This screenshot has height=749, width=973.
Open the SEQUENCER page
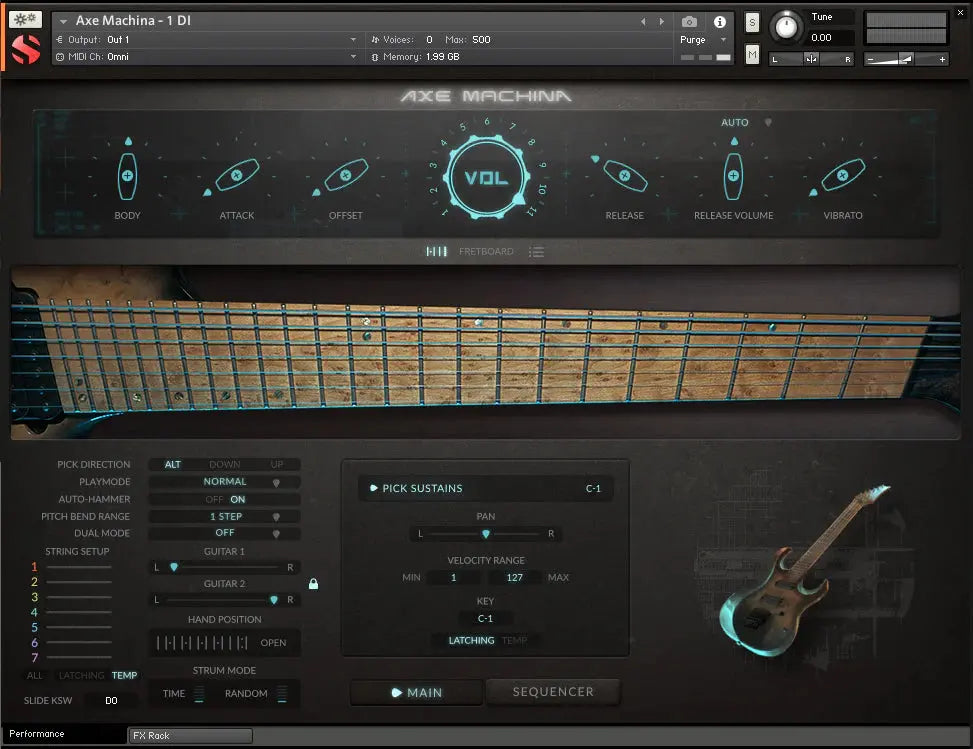click(x=553, y=692)
